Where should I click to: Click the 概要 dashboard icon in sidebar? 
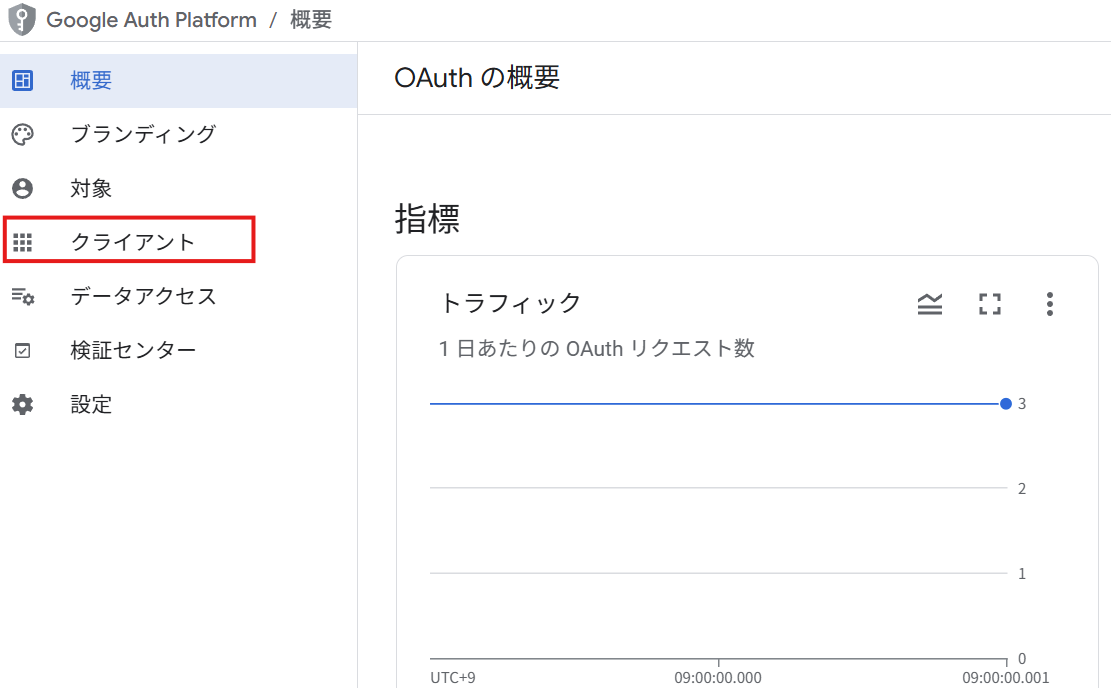23,81
